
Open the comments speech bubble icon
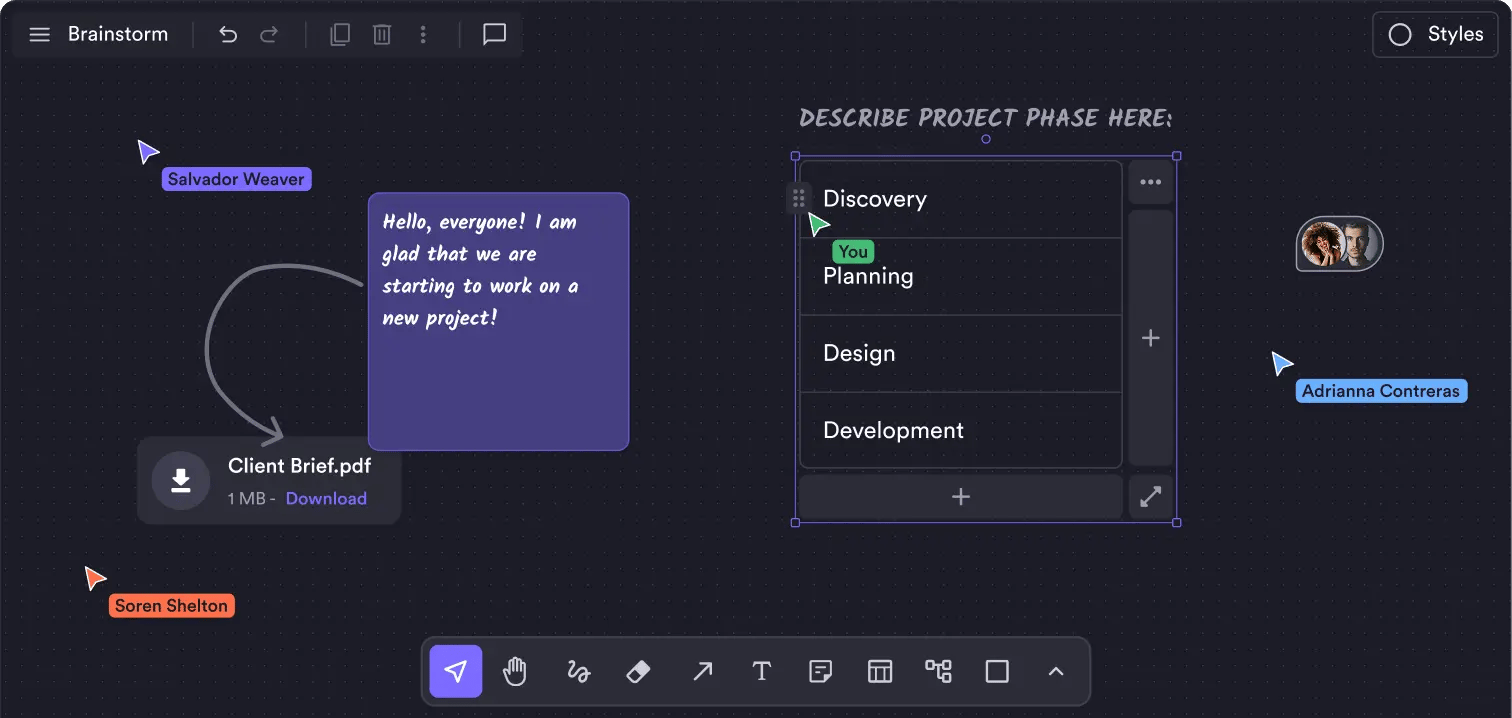(494, 35)
